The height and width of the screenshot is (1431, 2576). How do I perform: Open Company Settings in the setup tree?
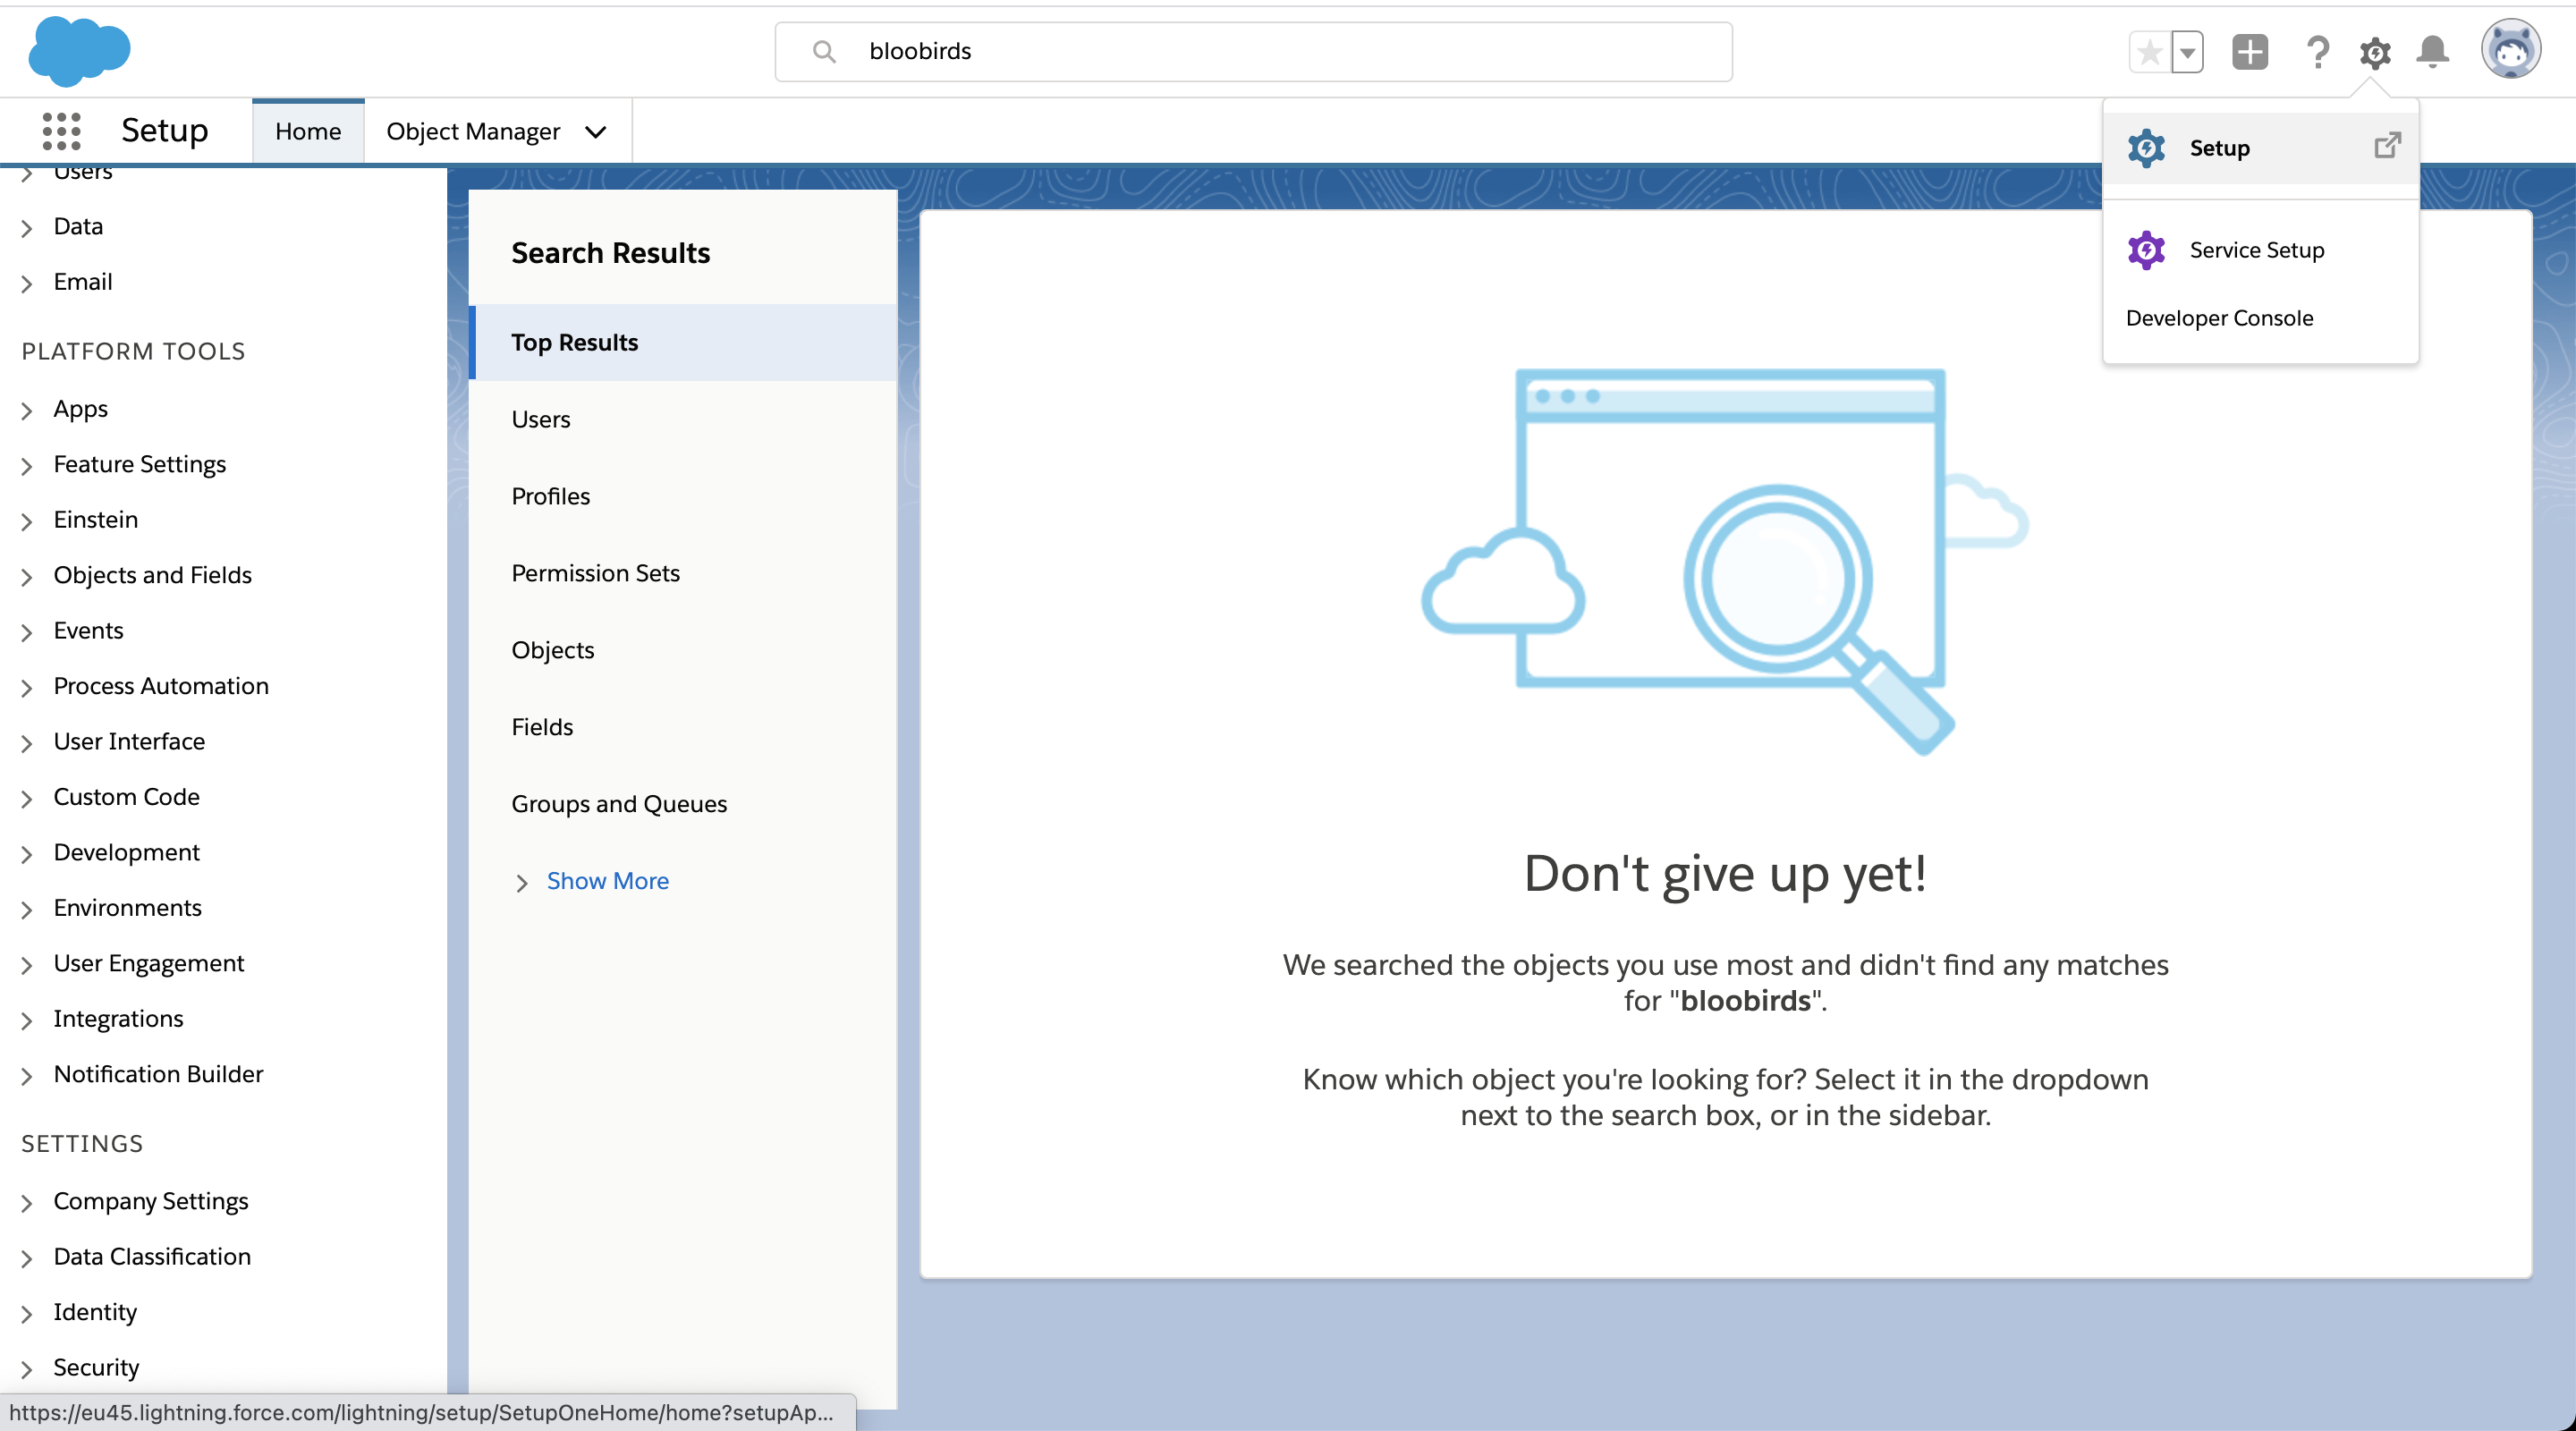(150, 1201)
